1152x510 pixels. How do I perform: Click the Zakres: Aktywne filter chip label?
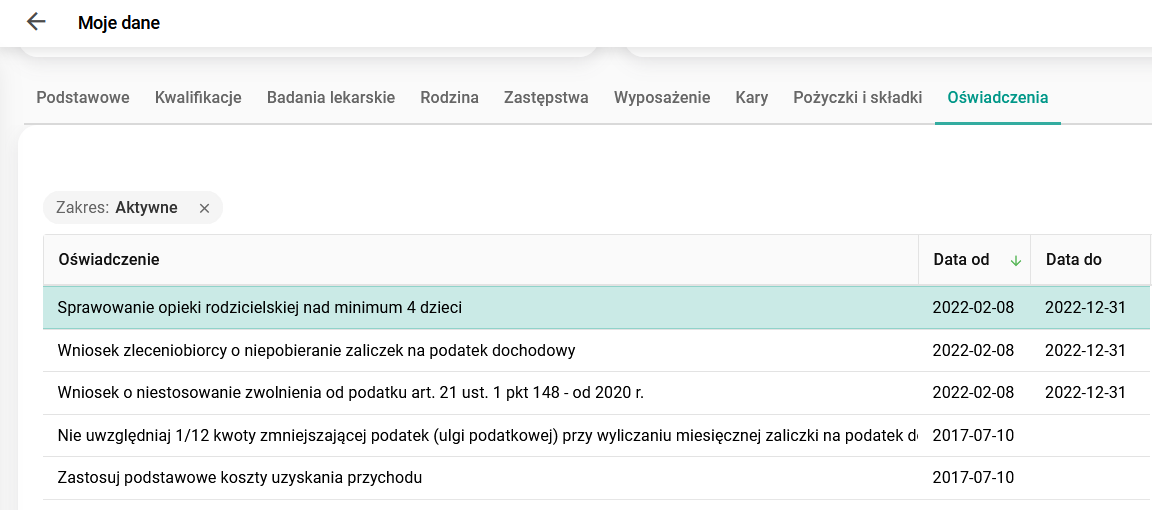point(117,208)
